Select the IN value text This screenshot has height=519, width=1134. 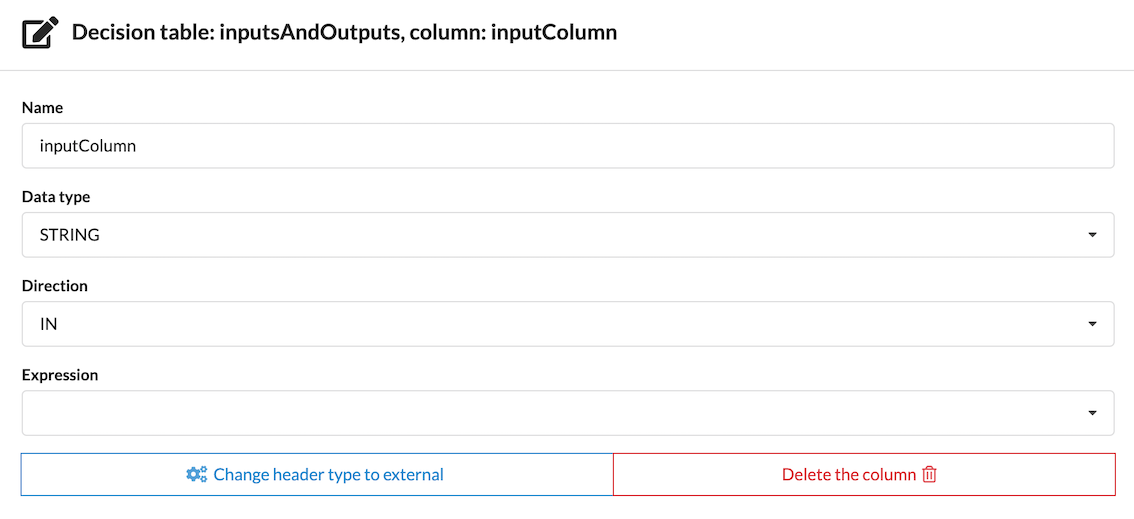(x=49, y=324)
